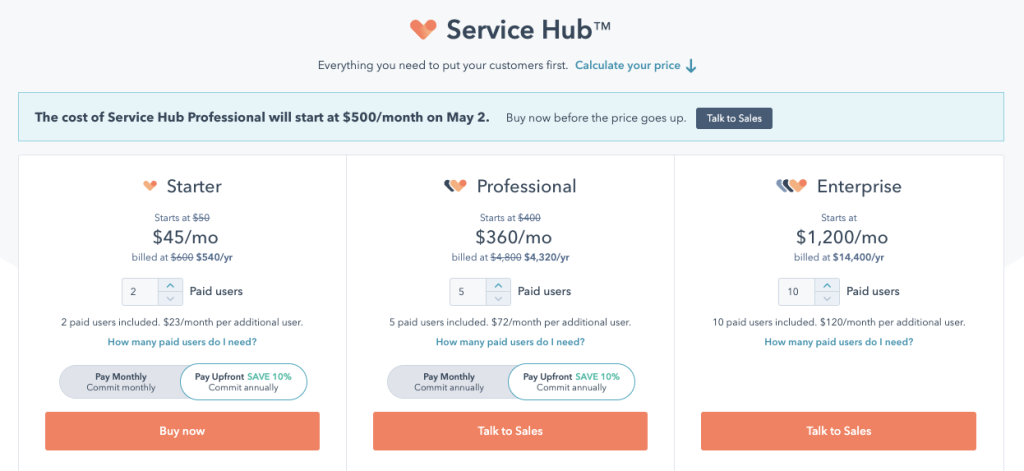Open Enterprise 'How many paid users do I need?'
The image size is (1024, 471).
839,342
